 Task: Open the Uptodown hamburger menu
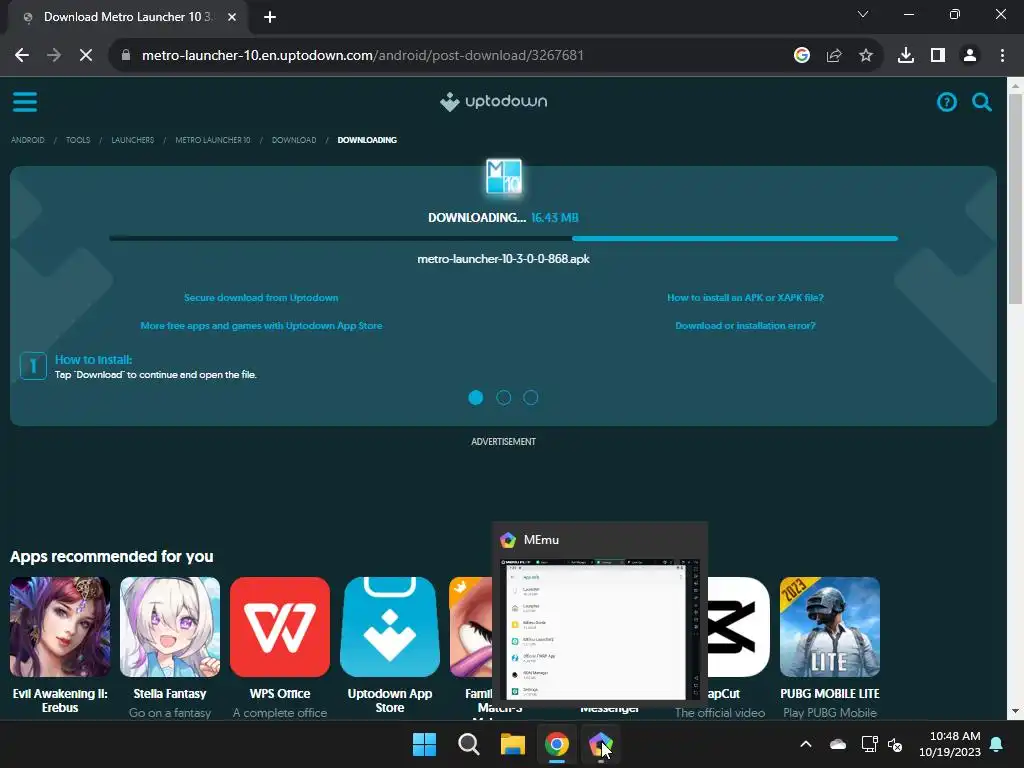pos(25,102)
